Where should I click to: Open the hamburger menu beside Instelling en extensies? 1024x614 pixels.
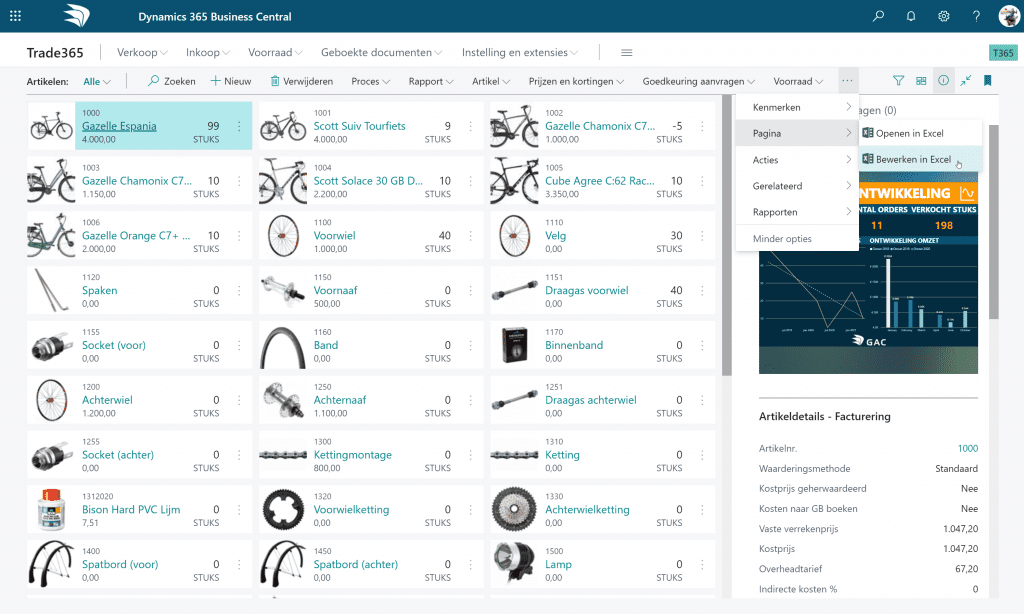pos(626,52)
